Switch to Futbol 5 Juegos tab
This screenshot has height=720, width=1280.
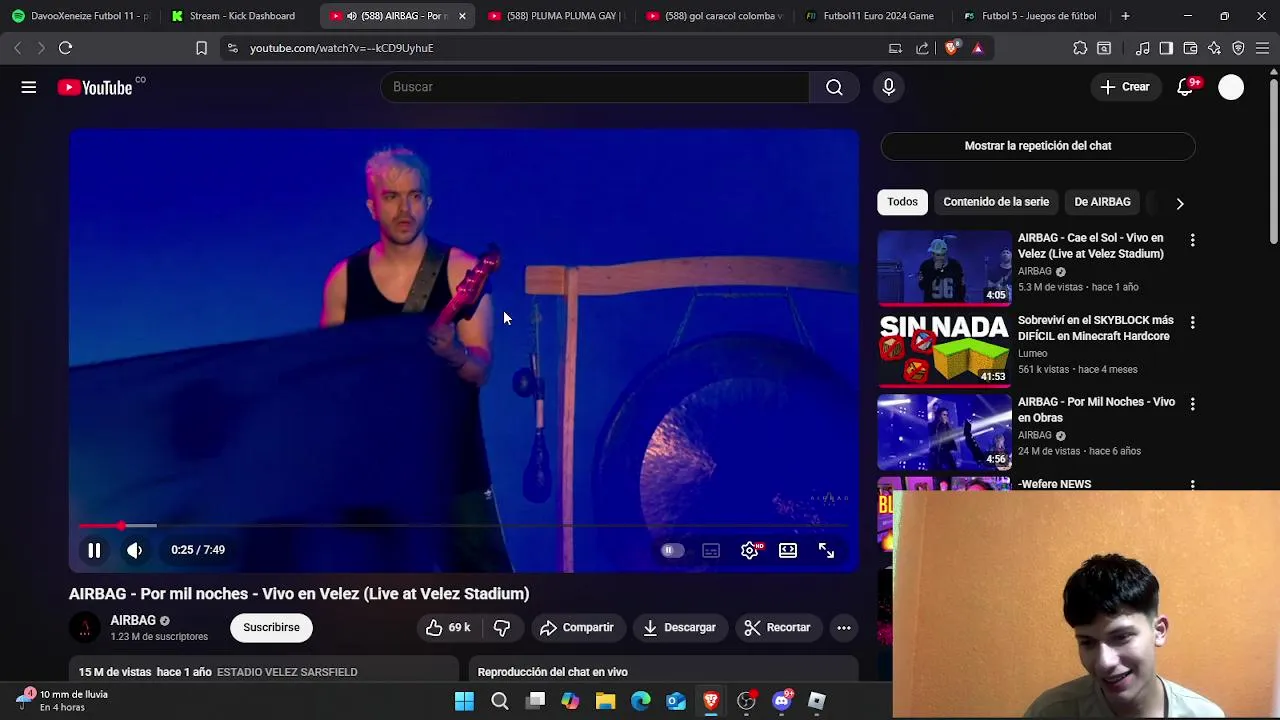pyautogui.click(x=1031, y=16)
